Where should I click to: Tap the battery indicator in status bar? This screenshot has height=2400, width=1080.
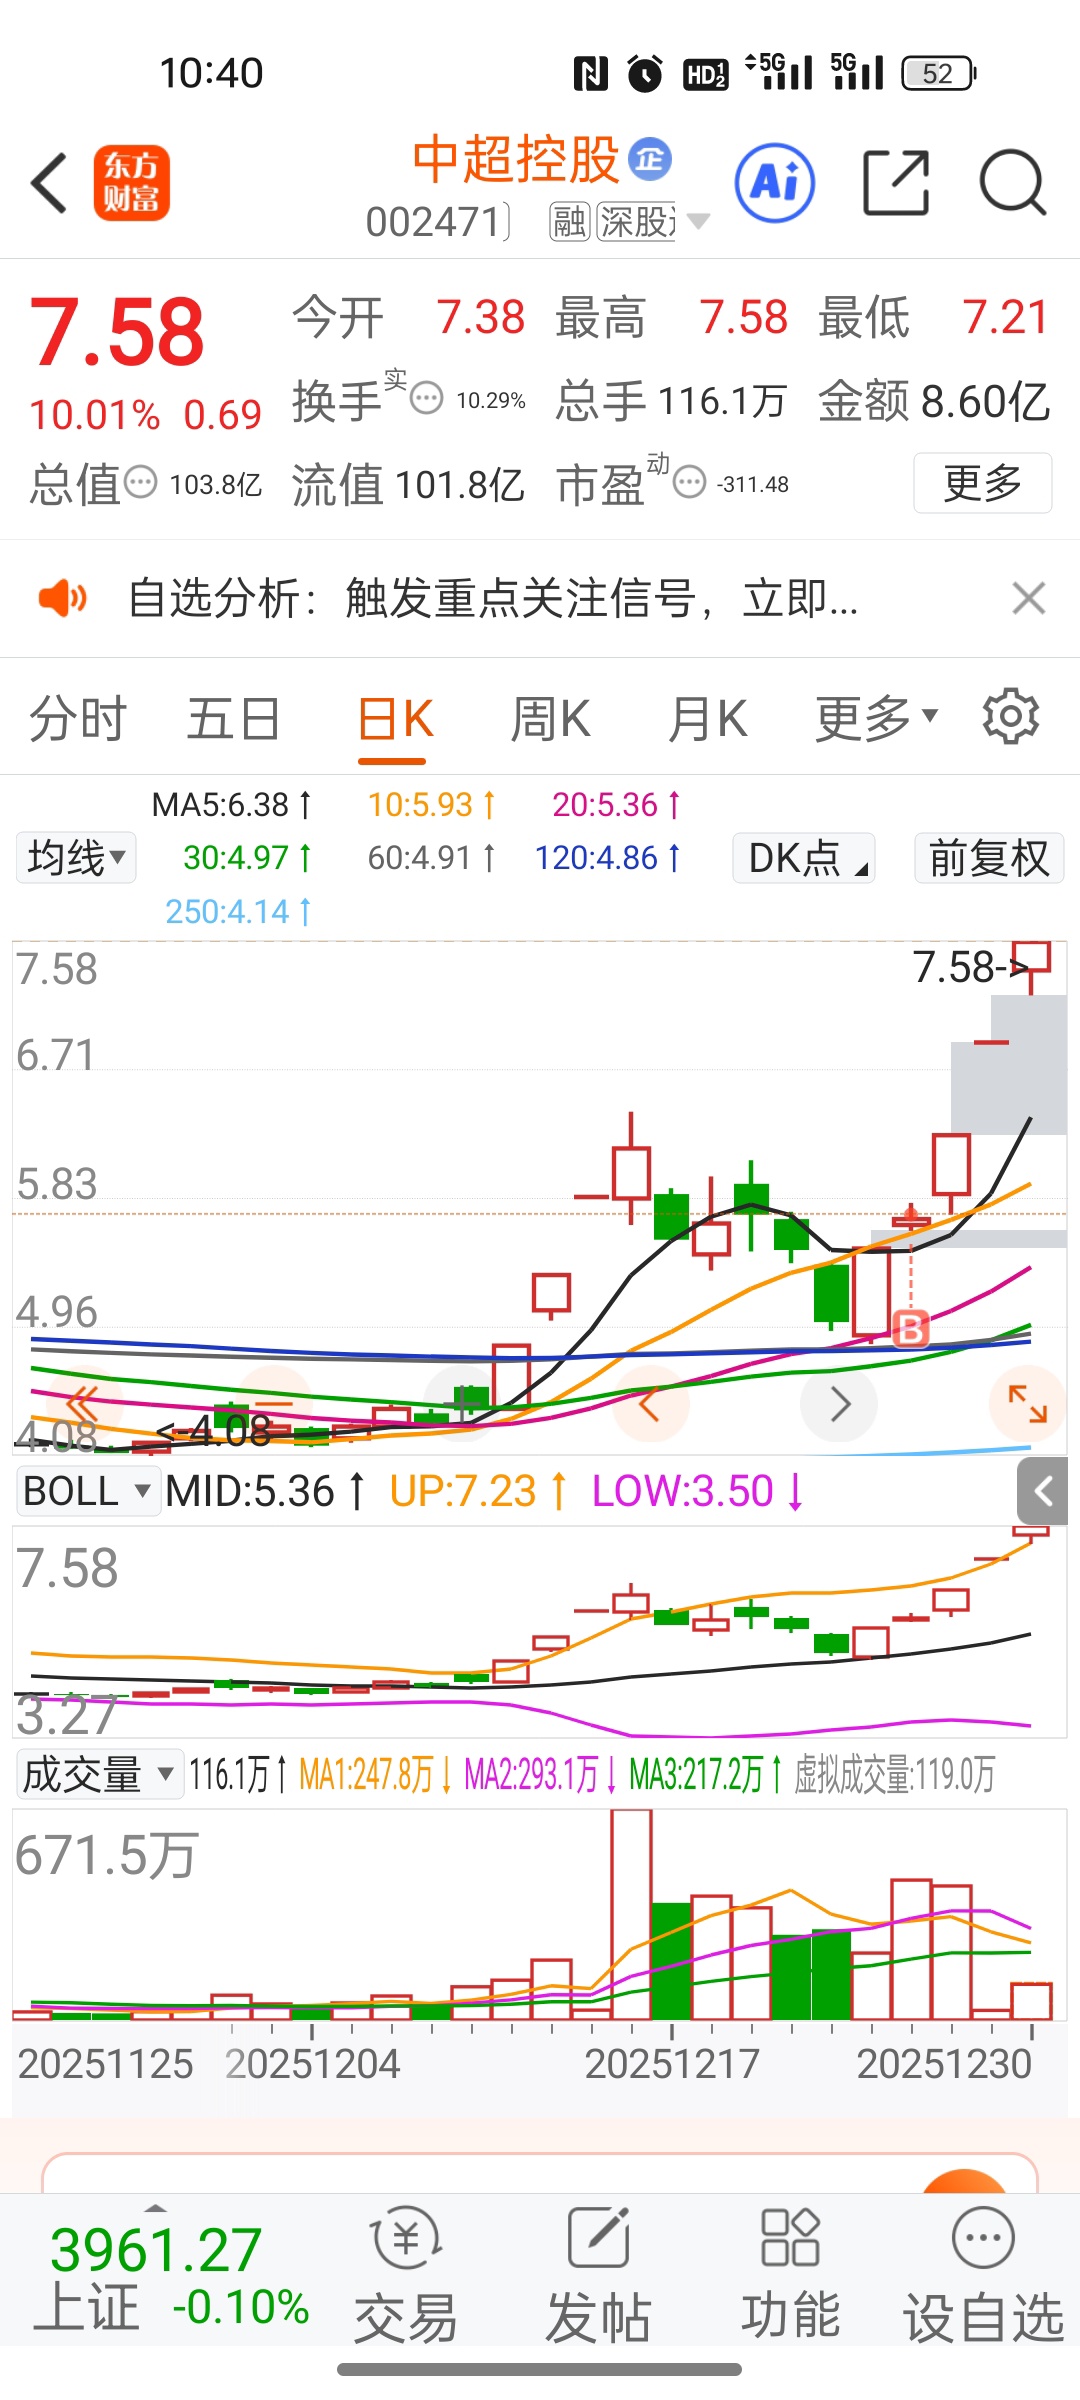[938, 73]
